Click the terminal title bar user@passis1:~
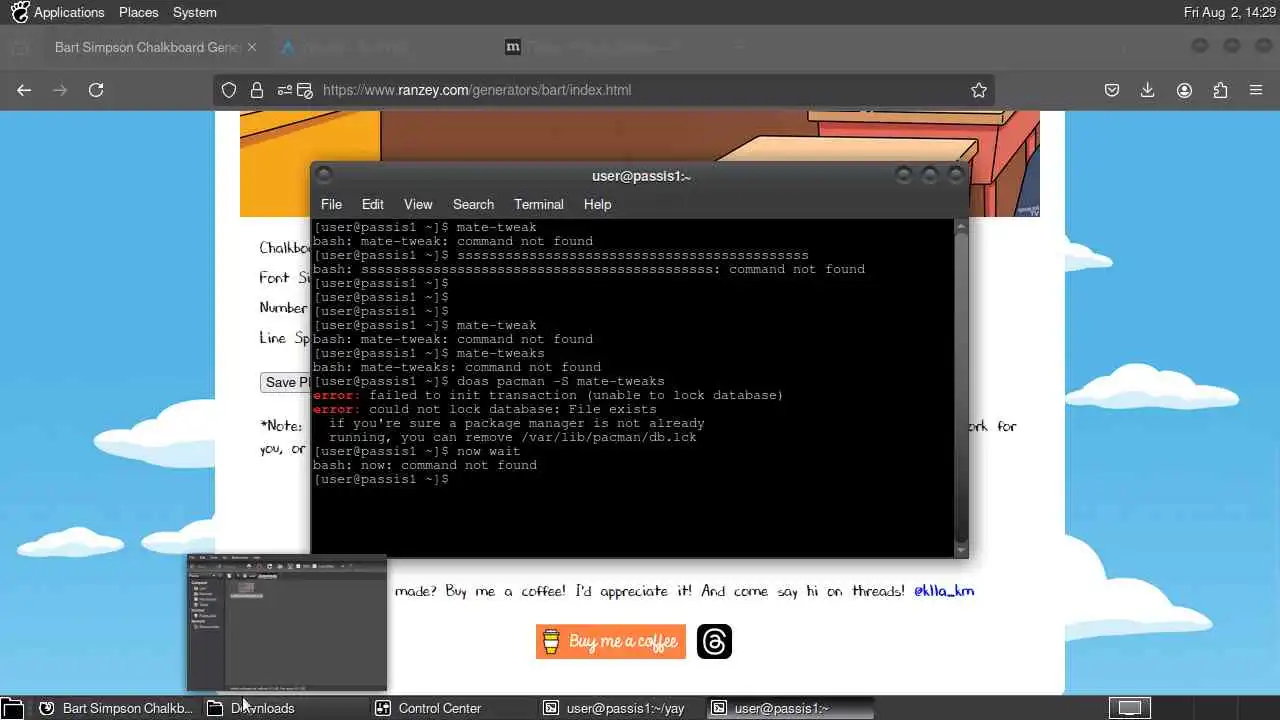1280x720 pixels. click(641, 176)
